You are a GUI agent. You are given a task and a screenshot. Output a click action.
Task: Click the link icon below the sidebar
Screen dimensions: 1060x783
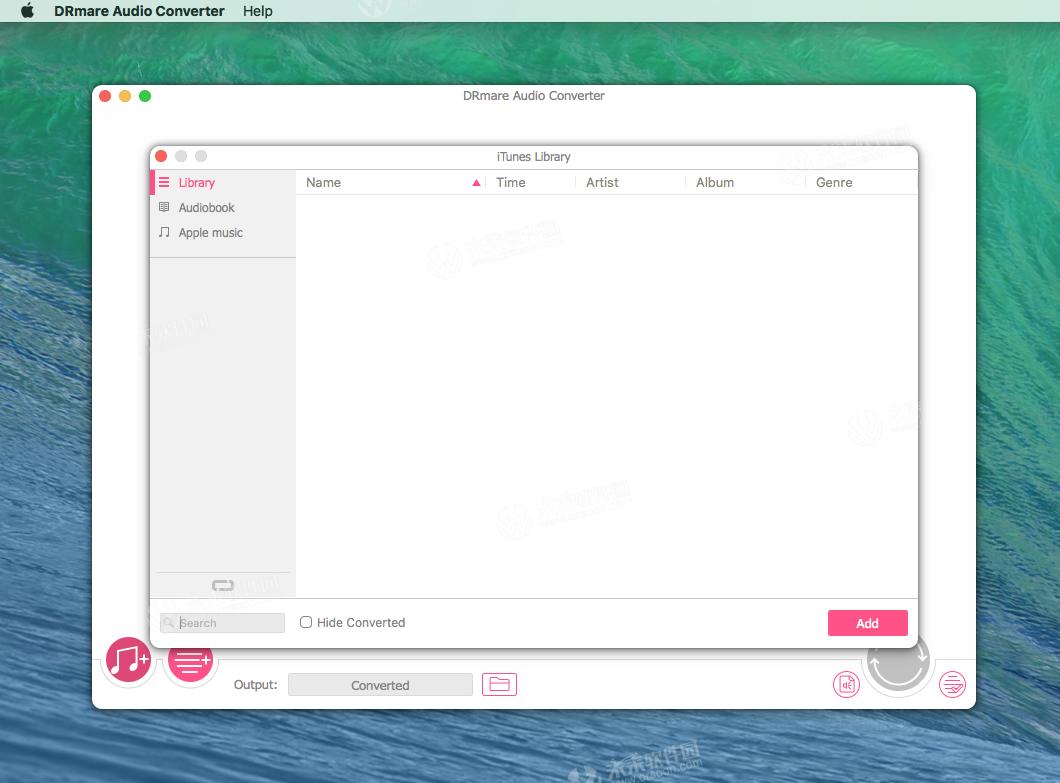point(224,584)
